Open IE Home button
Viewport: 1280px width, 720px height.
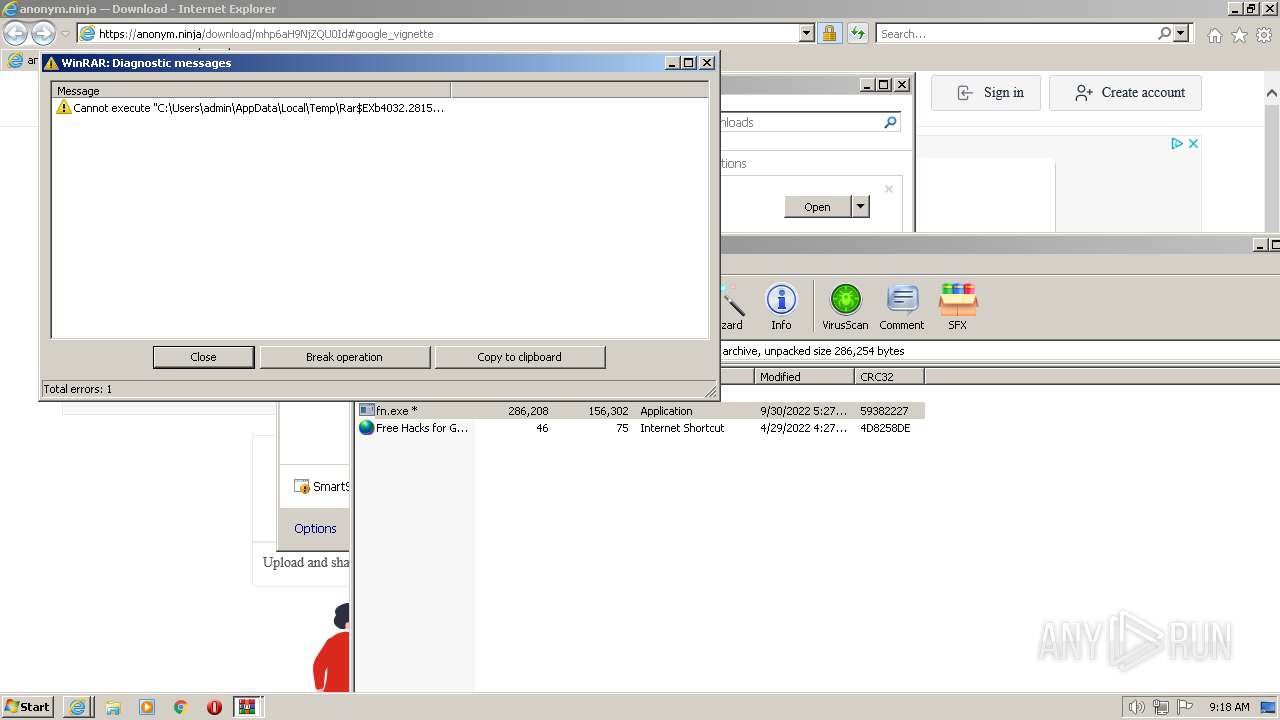pos(1214,35)
